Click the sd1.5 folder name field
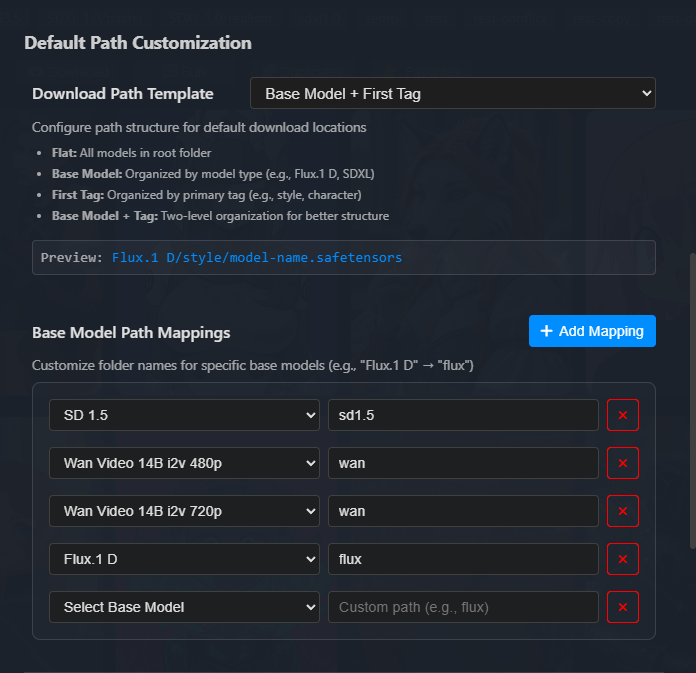The image size is (696, 673). (463, 415)
